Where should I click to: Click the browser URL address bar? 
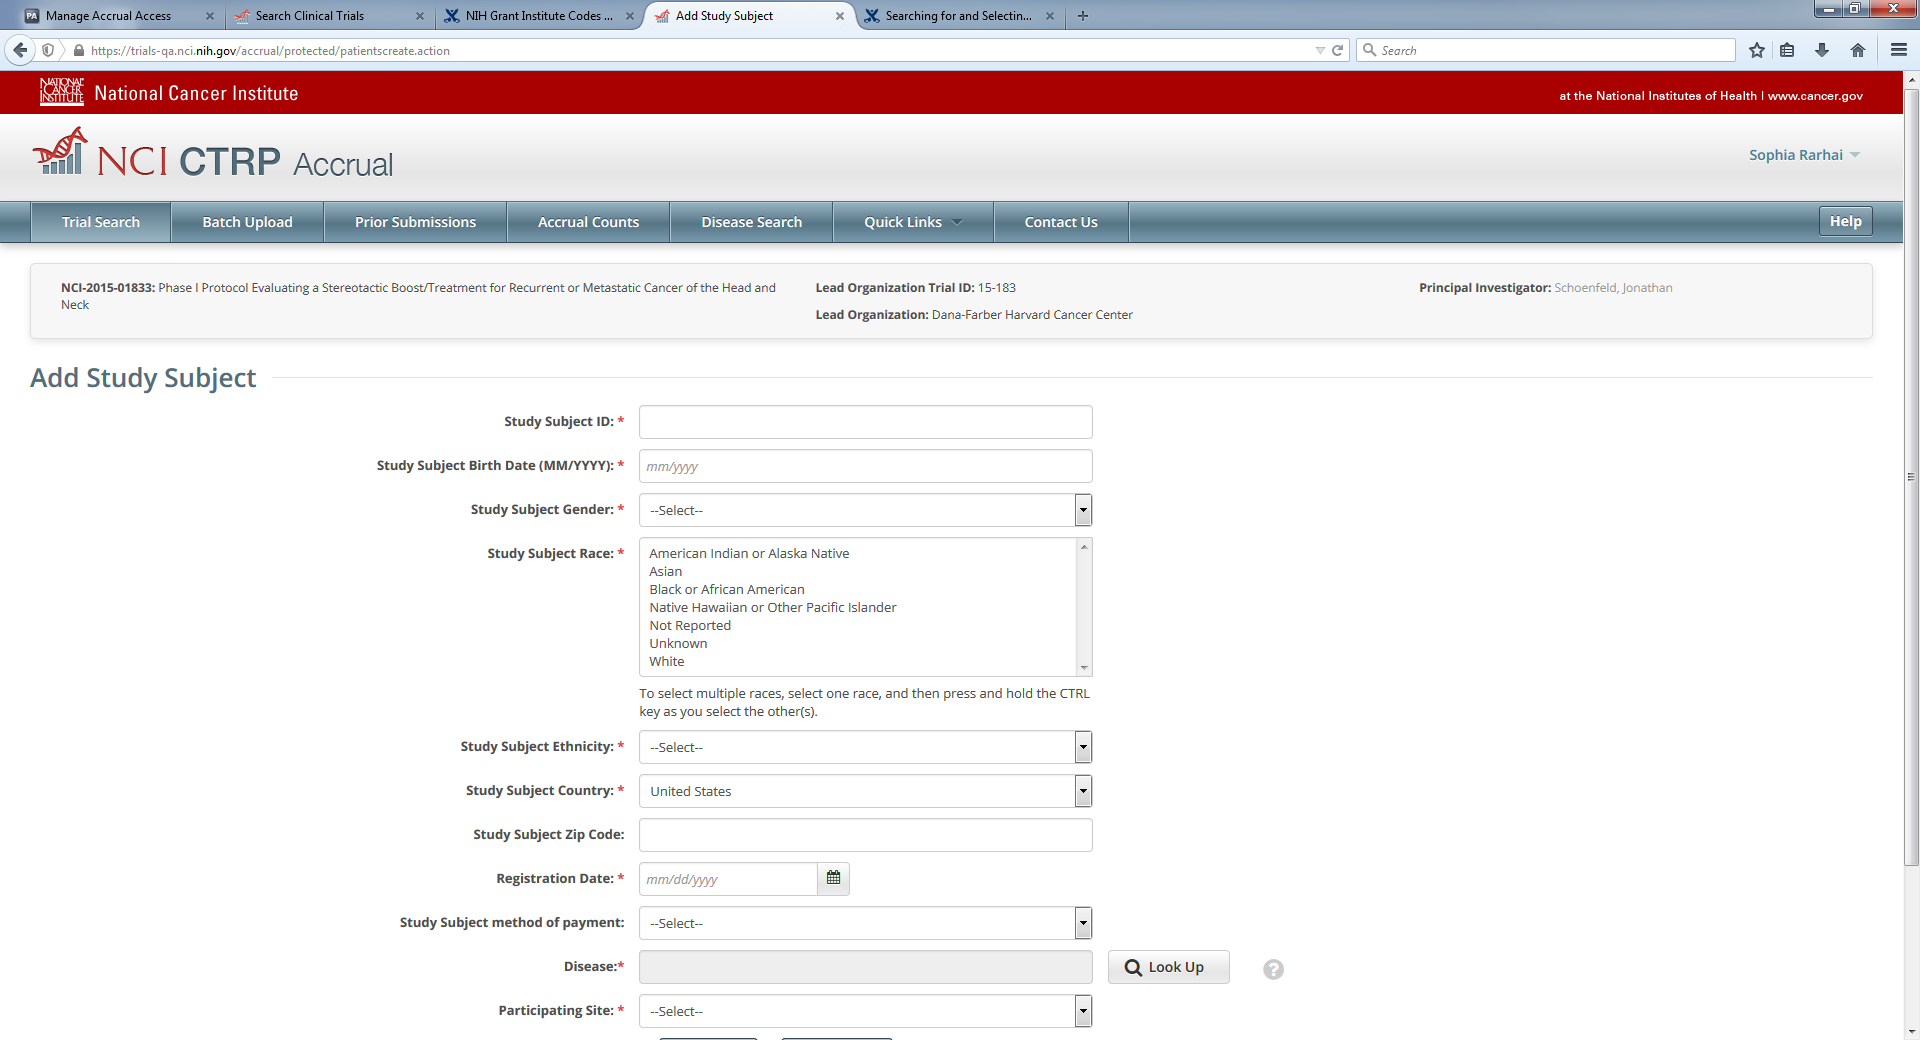(700, 50)
